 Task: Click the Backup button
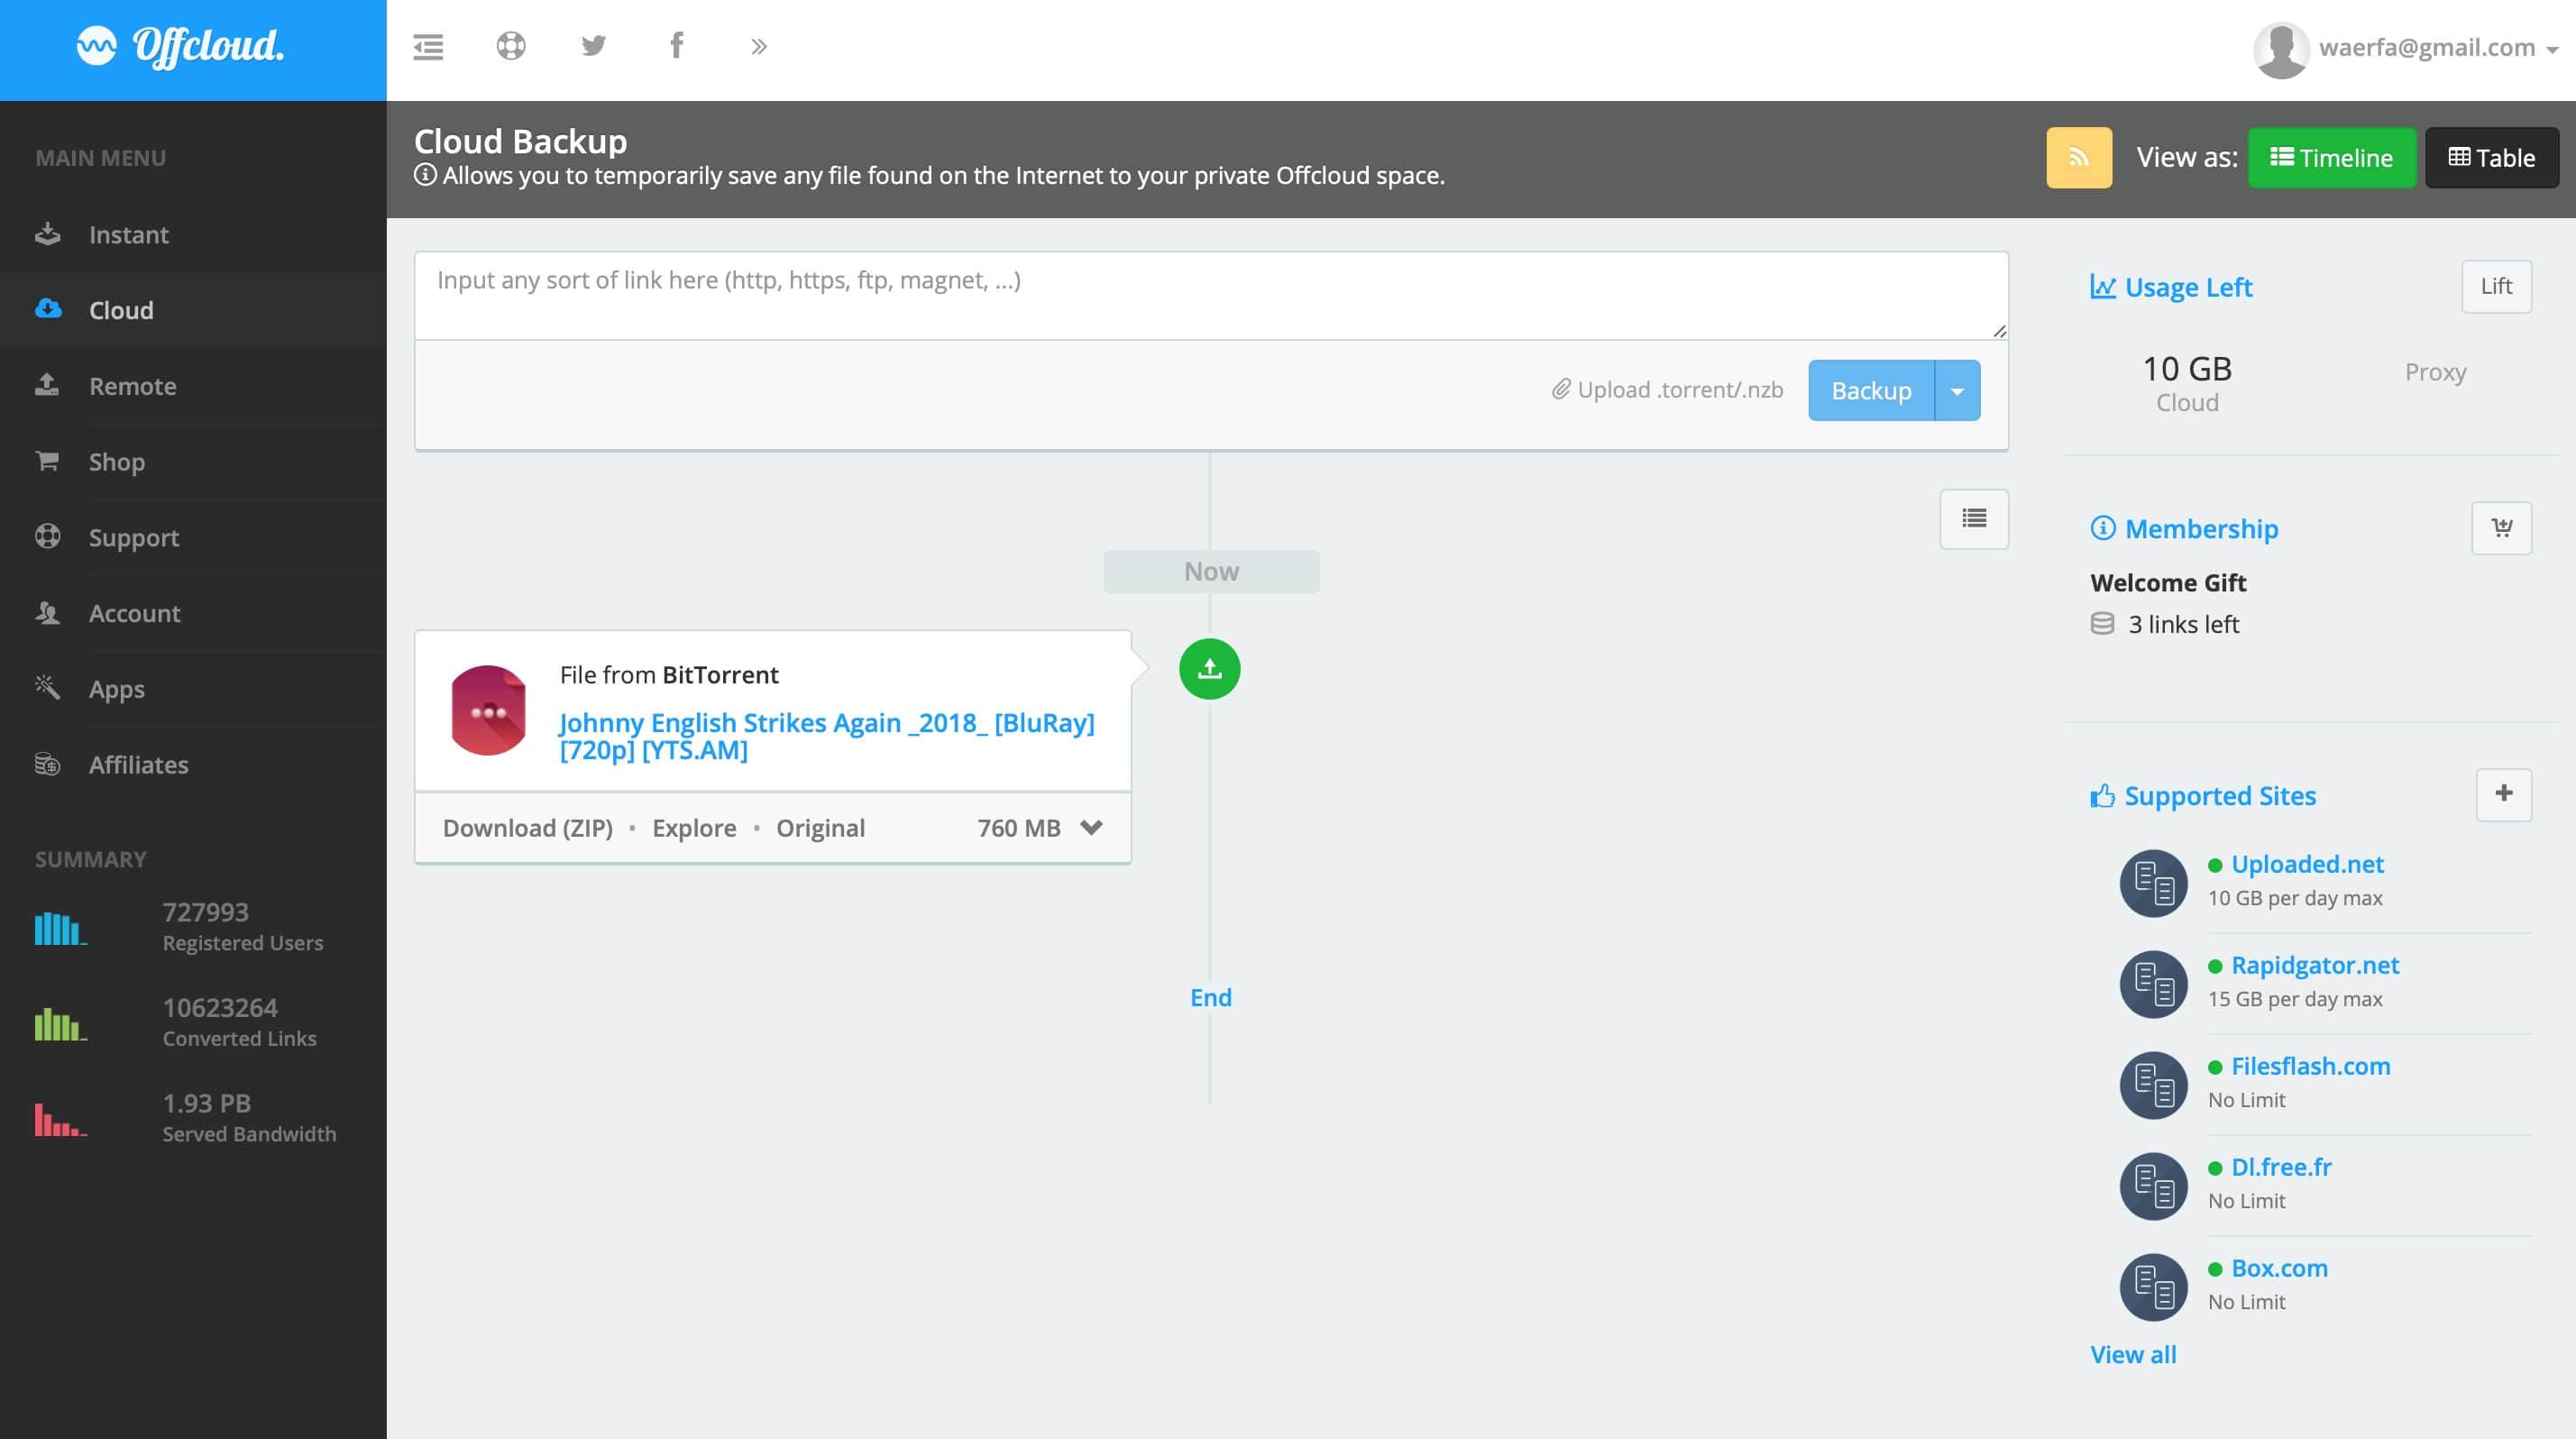pos(1871,390)
